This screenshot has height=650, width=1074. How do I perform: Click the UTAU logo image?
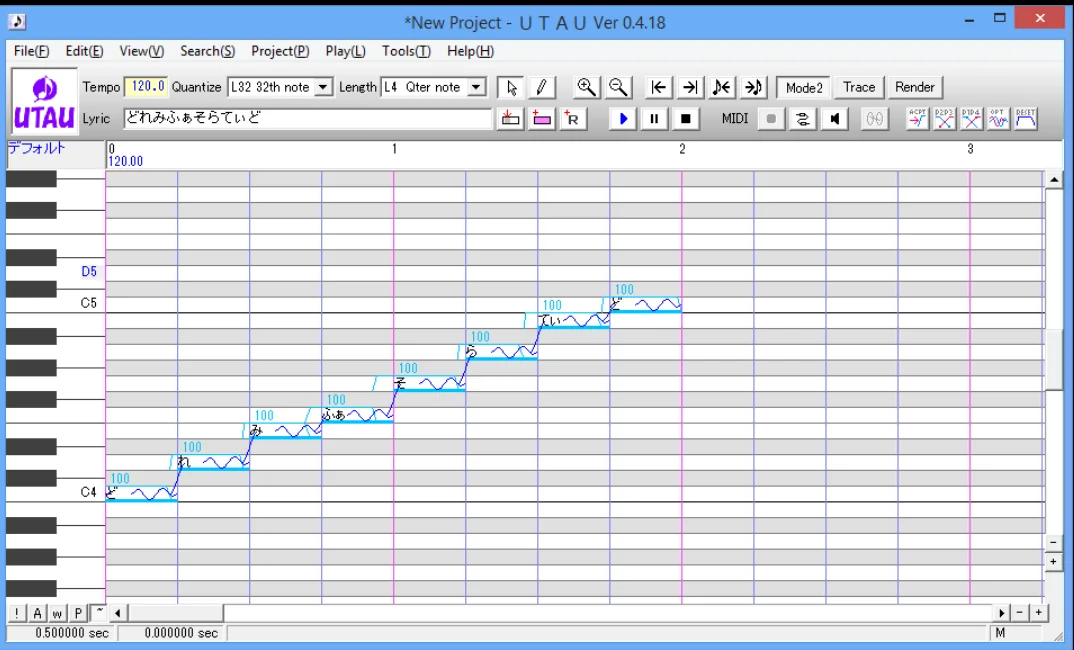[45, 102]
